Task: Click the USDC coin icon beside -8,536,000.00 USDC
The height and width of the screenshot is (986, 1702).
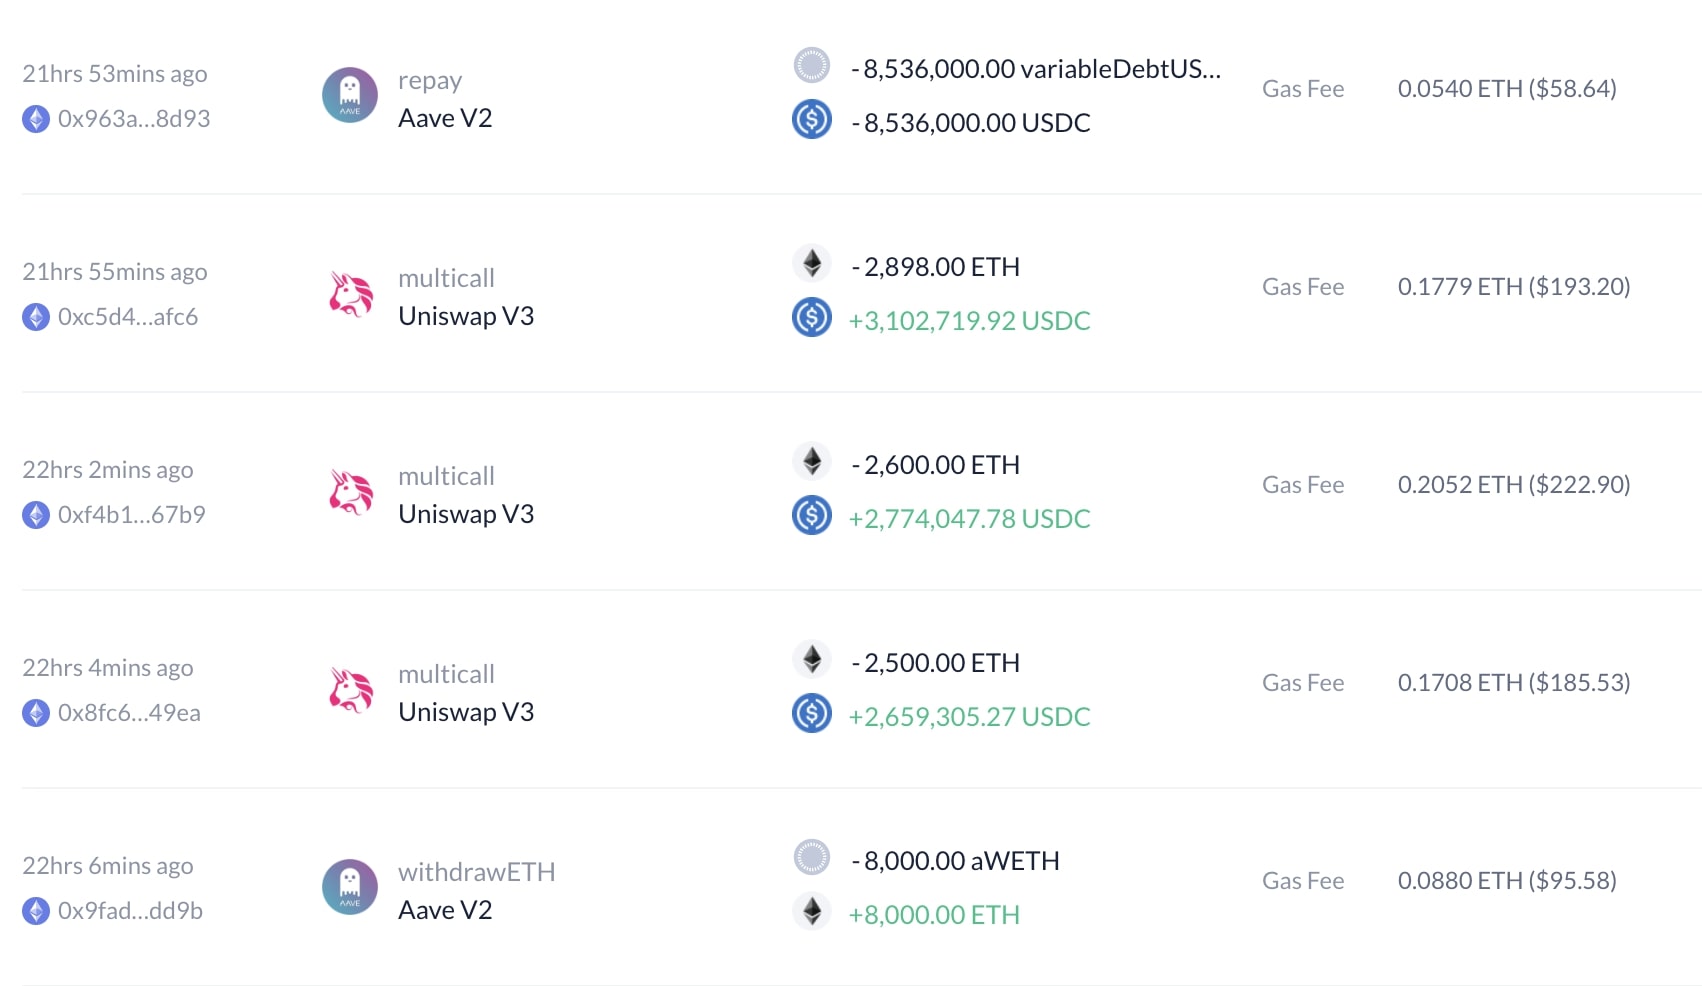Action: tap(812, 120)
